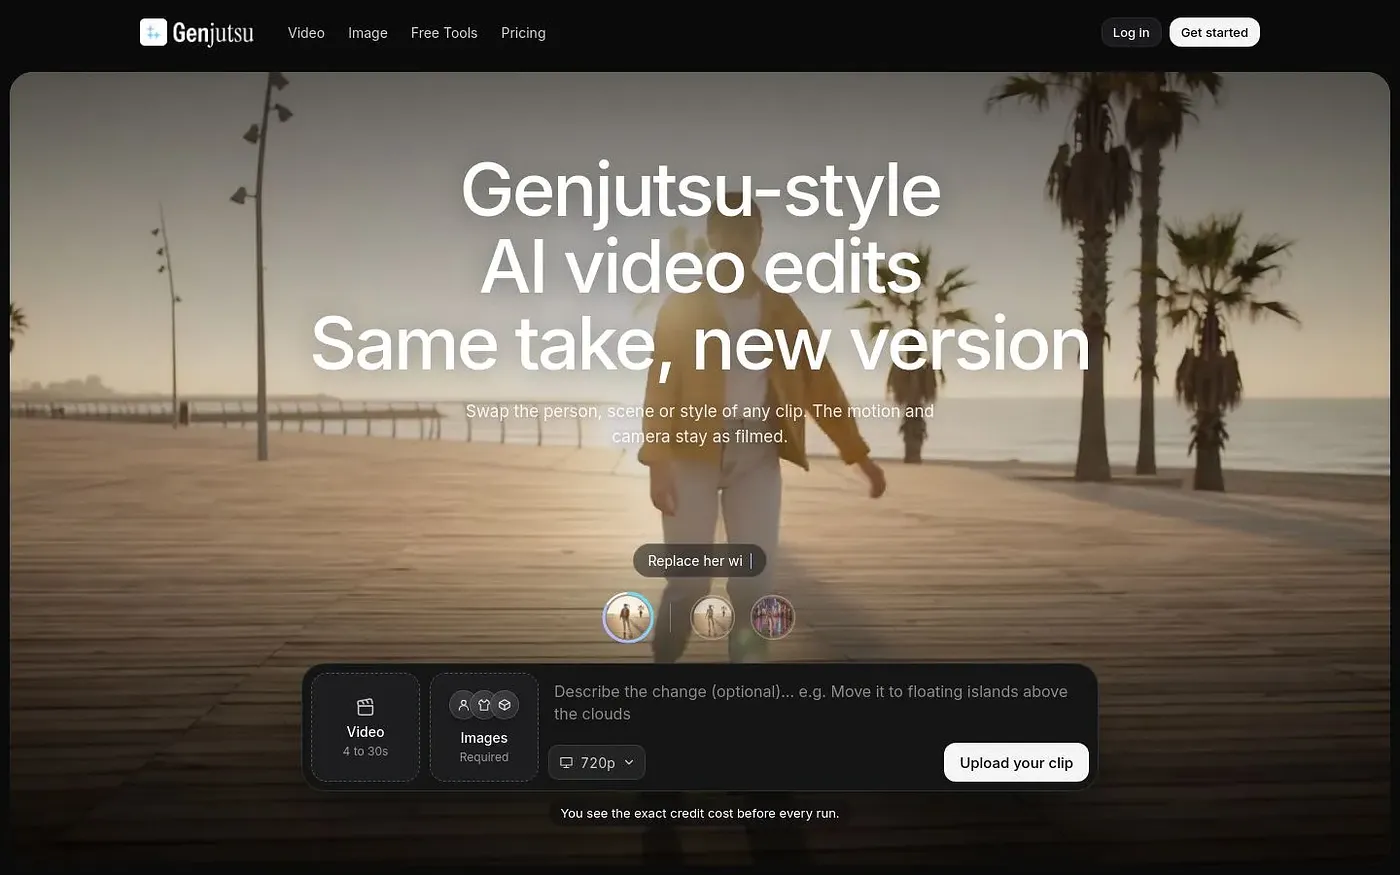Click the Log in button
This screenshot has height=875, width=1400.
(x=1131, y=32)
